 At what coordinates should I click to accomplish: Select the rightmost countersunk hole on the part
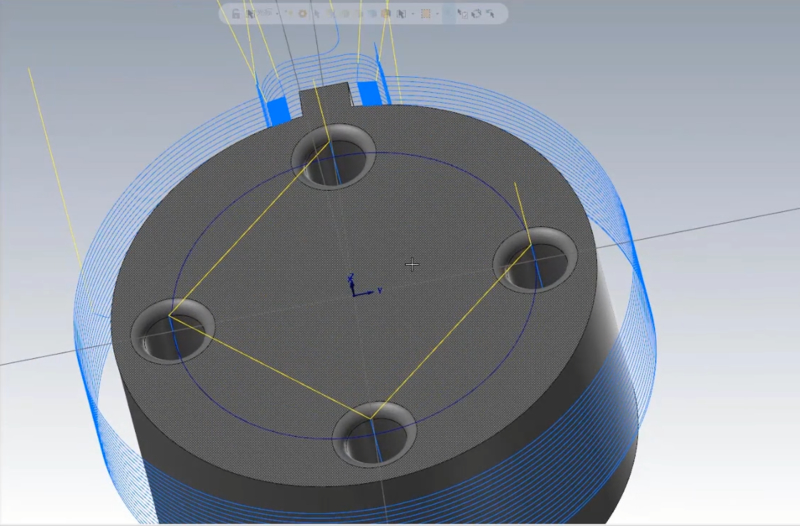535,259
